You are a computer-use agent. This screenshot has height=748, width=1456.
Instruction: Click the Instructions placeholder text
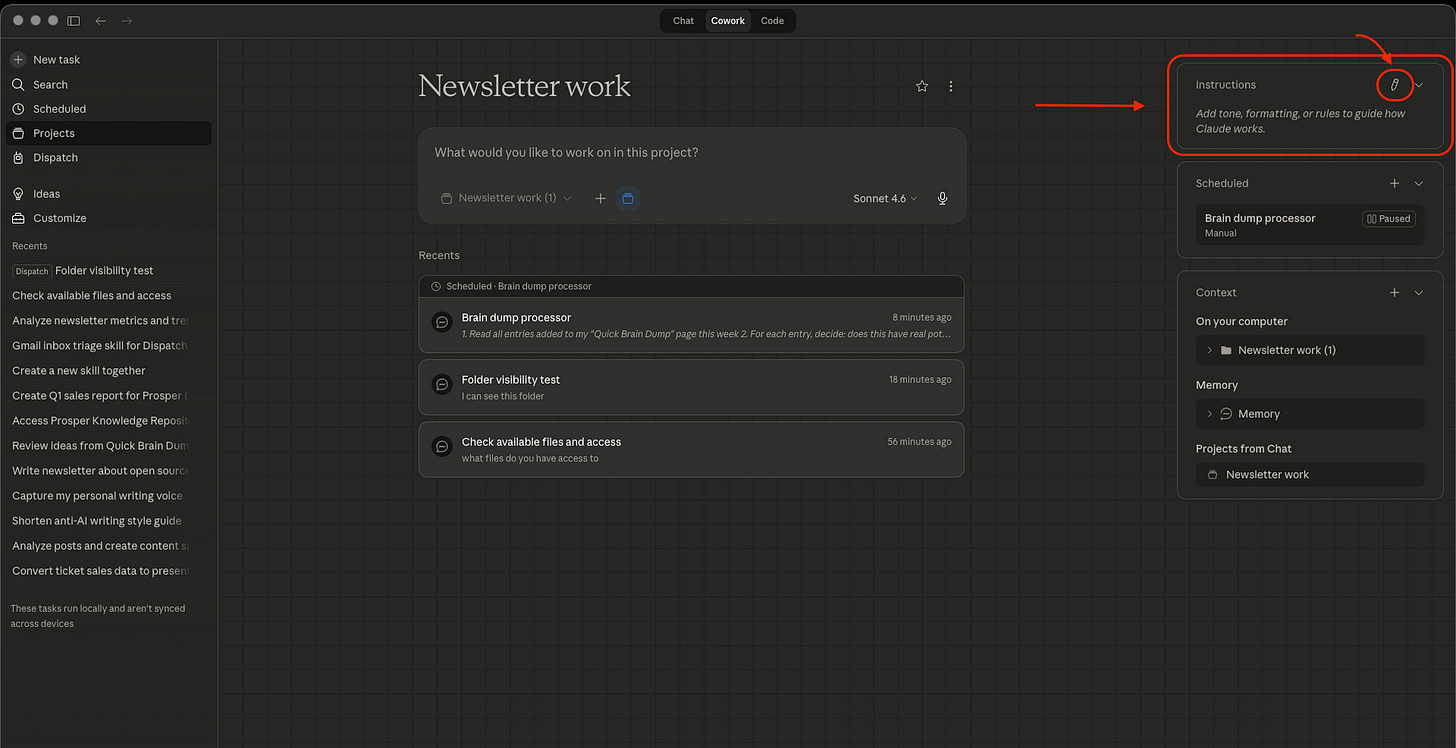click(1300, 121)
